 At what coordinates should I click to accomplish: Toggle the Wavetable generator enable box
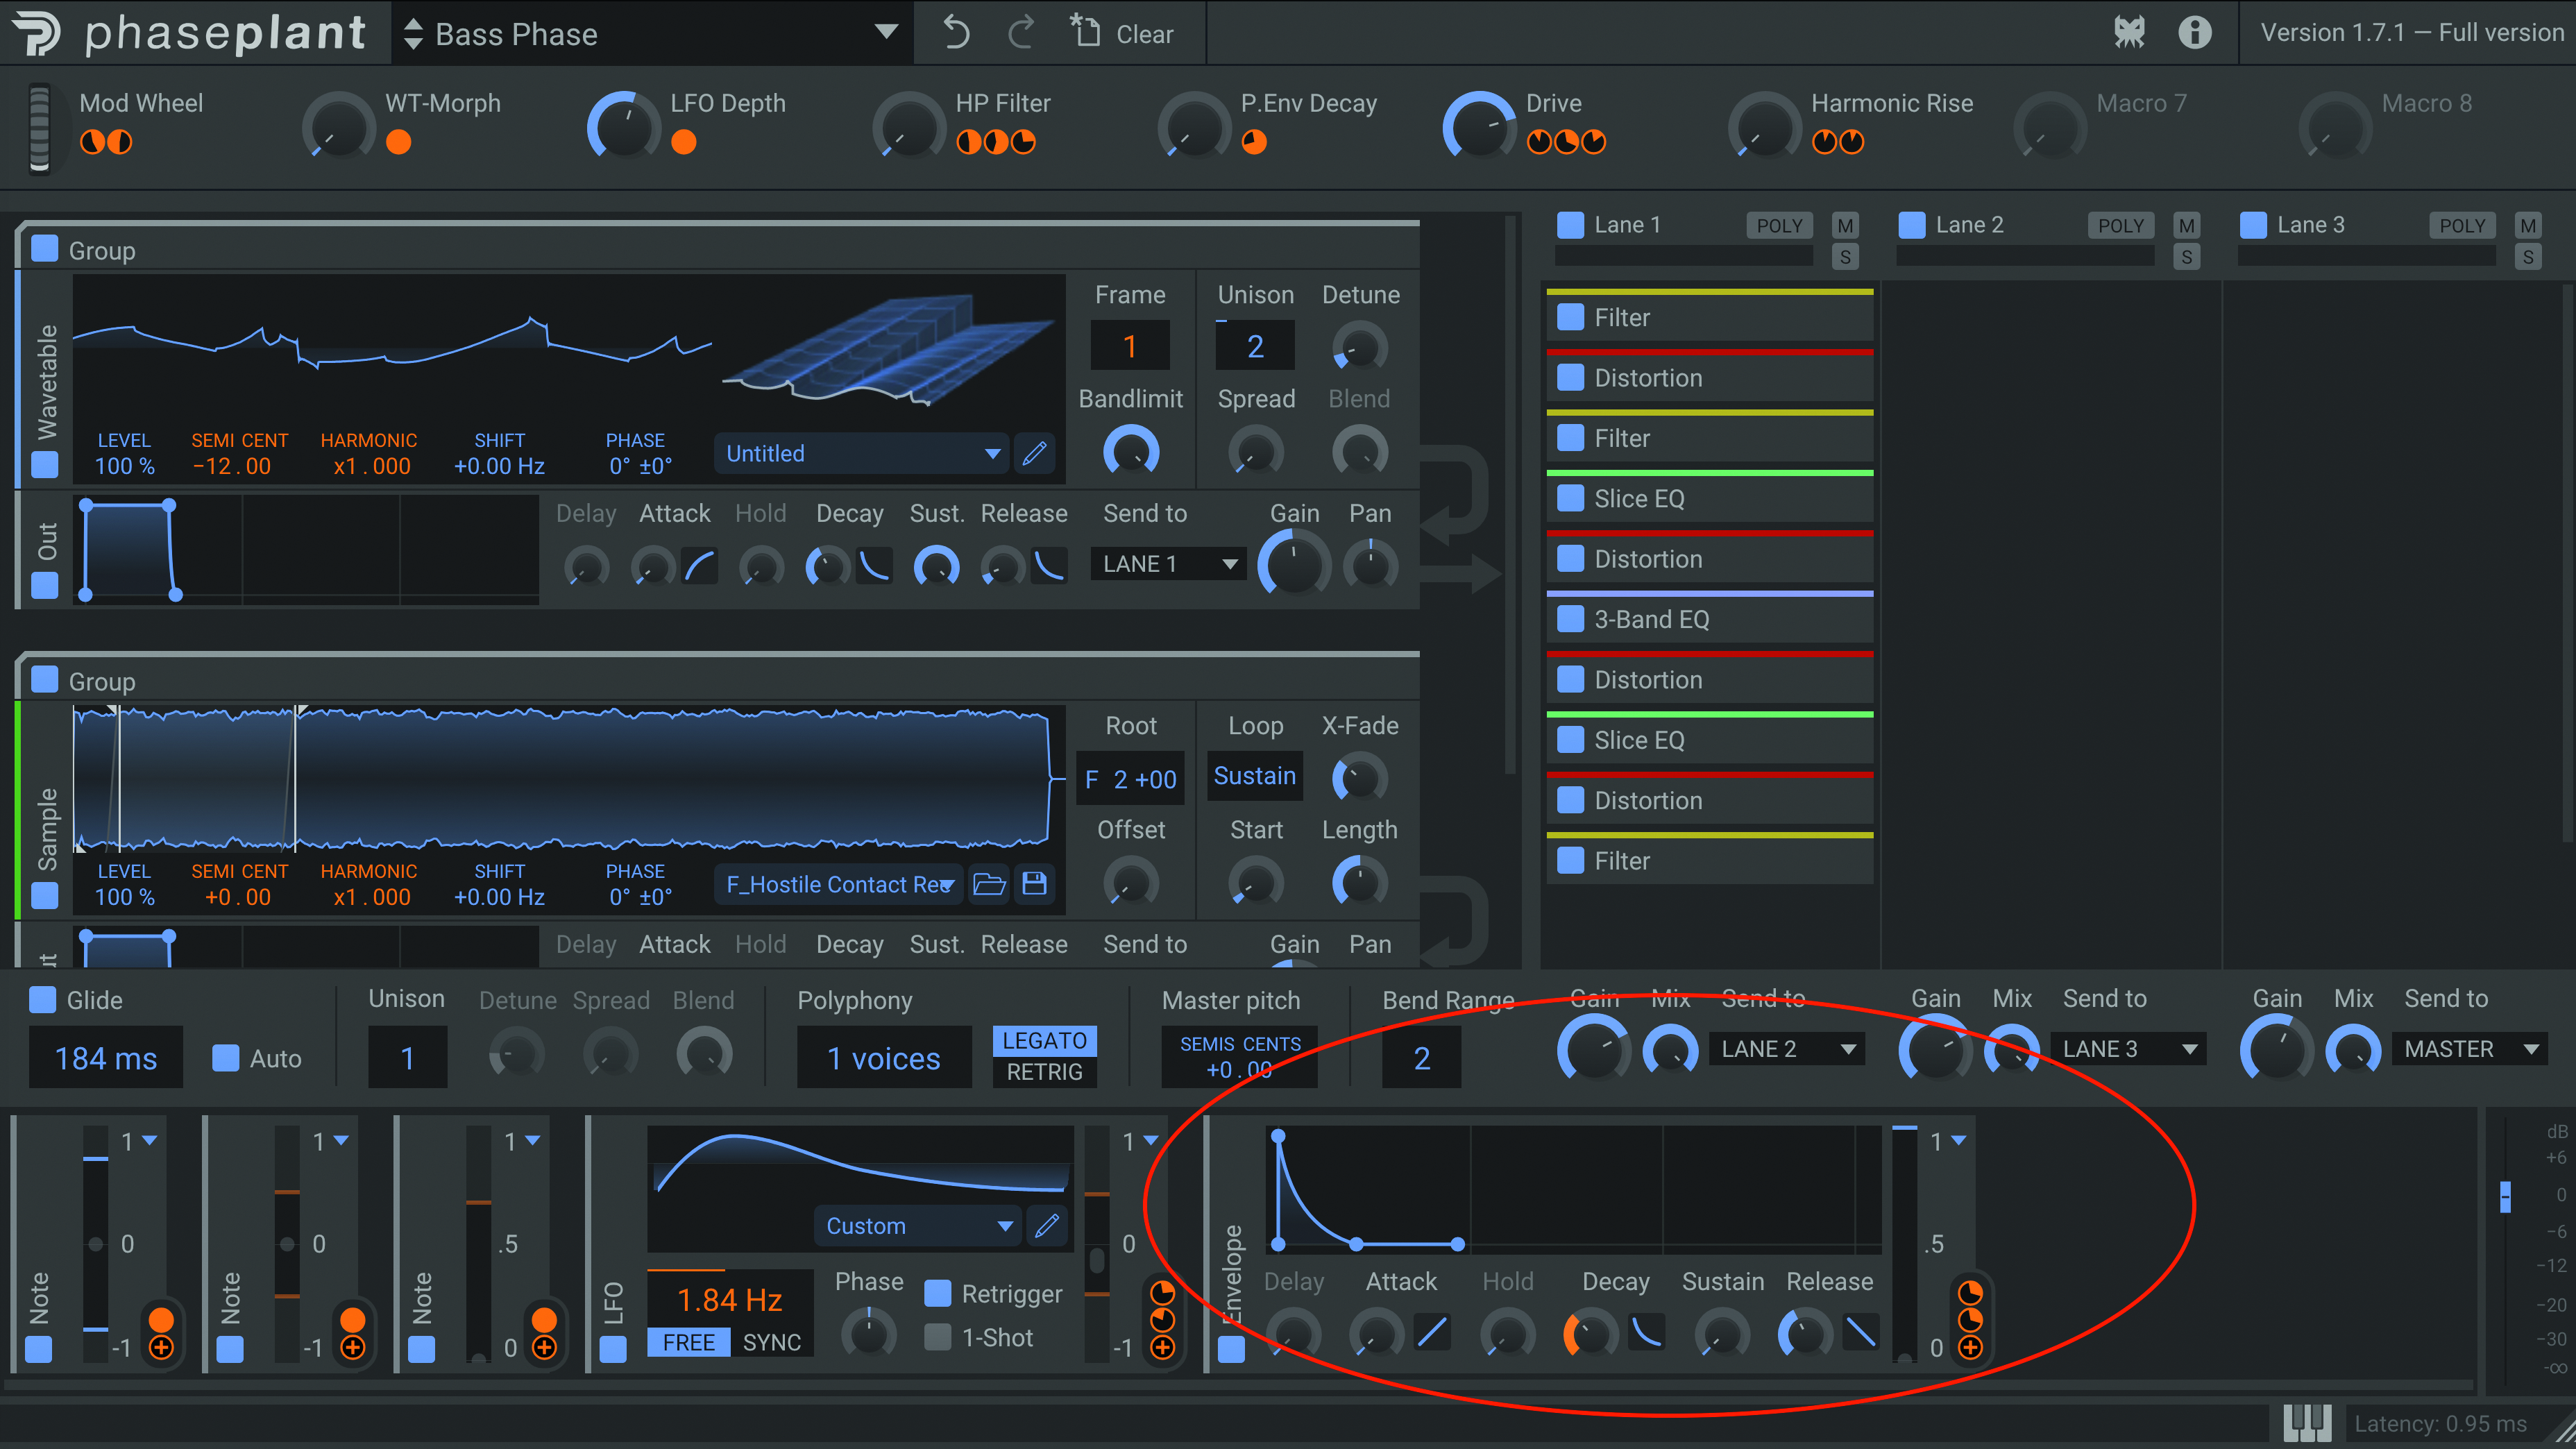tap(45, 464)
